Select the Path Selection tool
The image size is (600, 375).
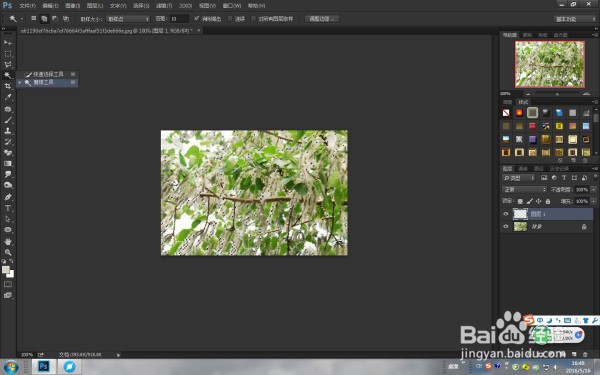[x=8, y=219]
